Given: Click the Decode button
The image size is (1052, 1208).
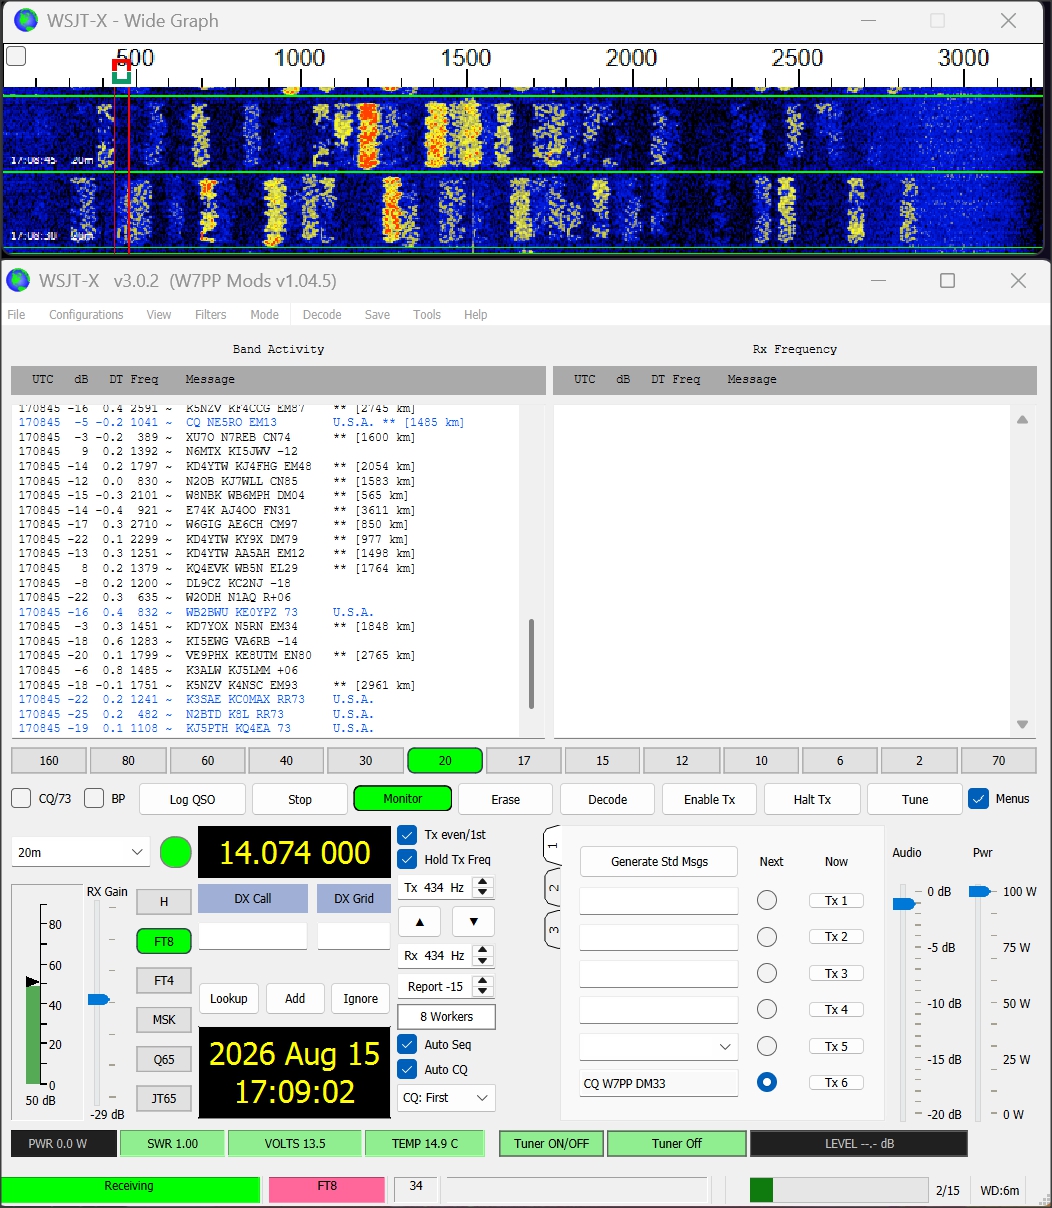Looking at the screenshot, I should coord(608,799).
